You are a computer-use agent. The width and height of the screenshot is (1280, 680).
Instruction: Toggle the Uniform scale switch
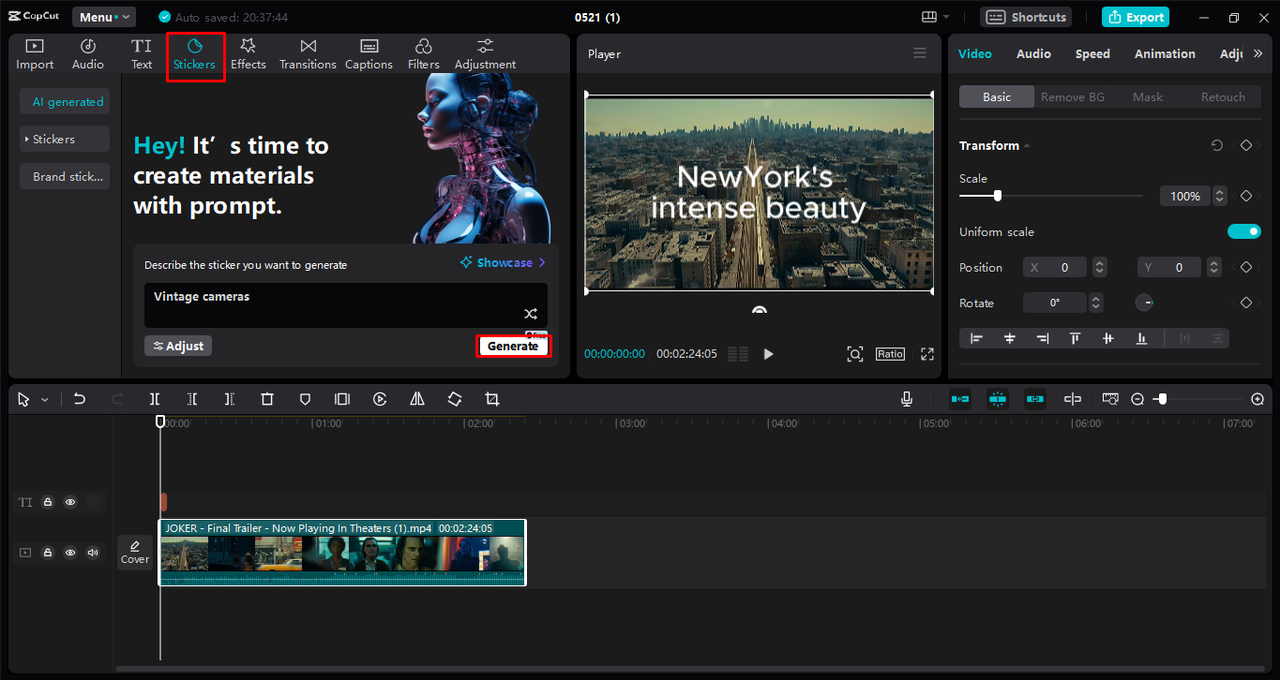coord(1244,232)
